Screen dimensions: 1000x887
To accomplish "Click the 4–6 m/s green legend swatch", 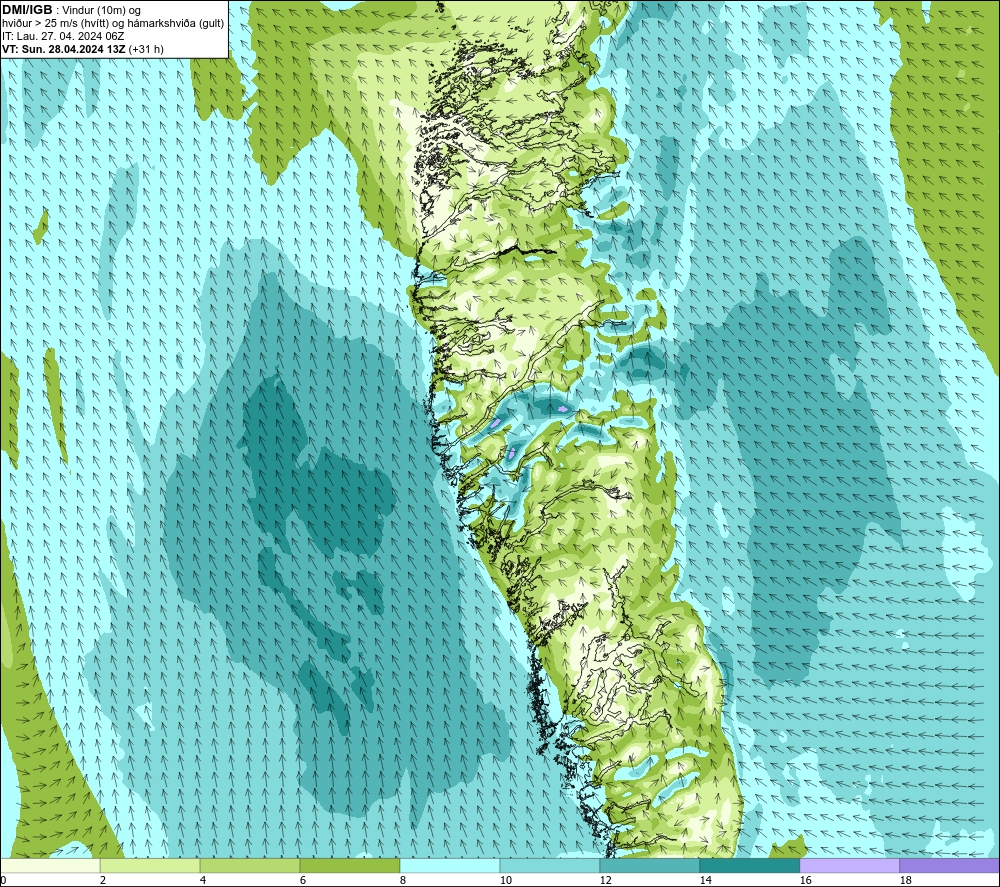I will point(250,865).
